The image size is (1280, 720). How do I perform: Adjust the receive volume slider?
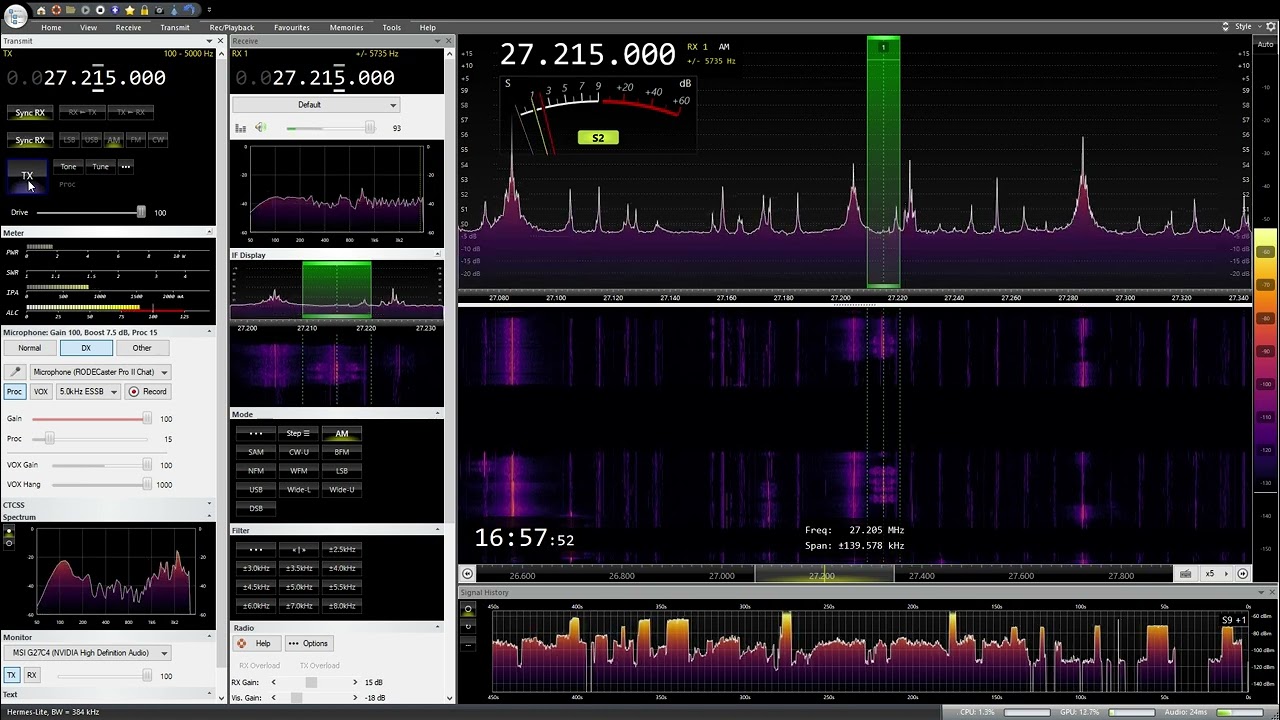coord(369,128)
